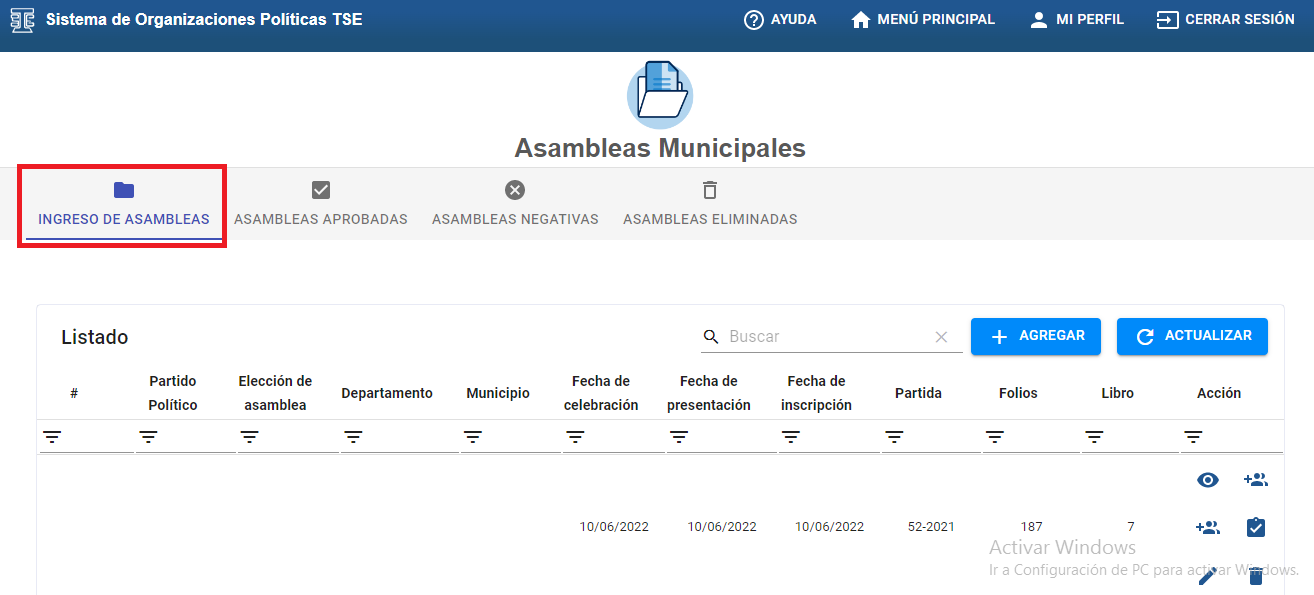
Task: Select the Ingreso de Asambleas tab
Action: pyautogui.click(x=124, y=204)
